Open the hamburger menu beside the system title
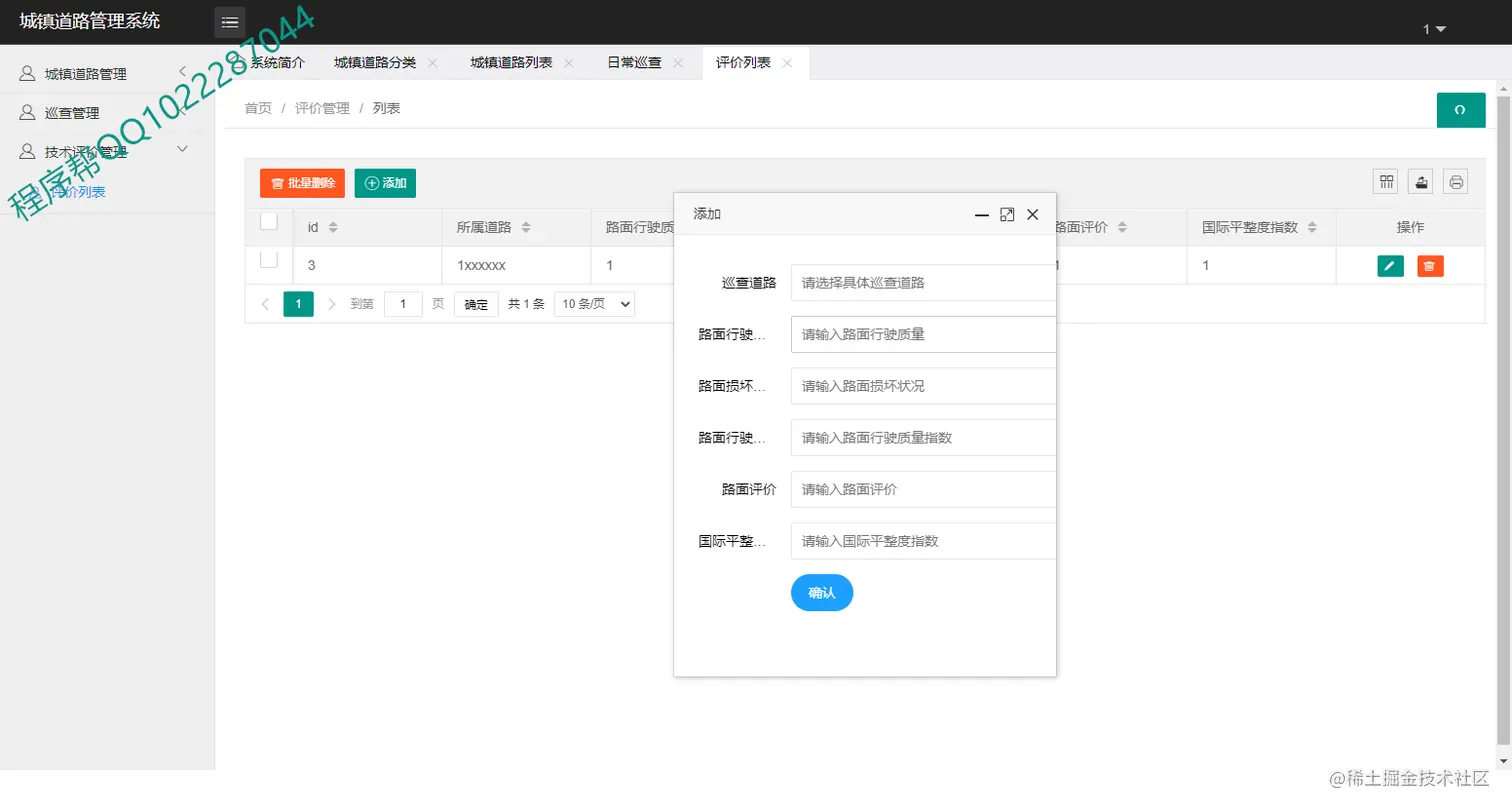 230,21
